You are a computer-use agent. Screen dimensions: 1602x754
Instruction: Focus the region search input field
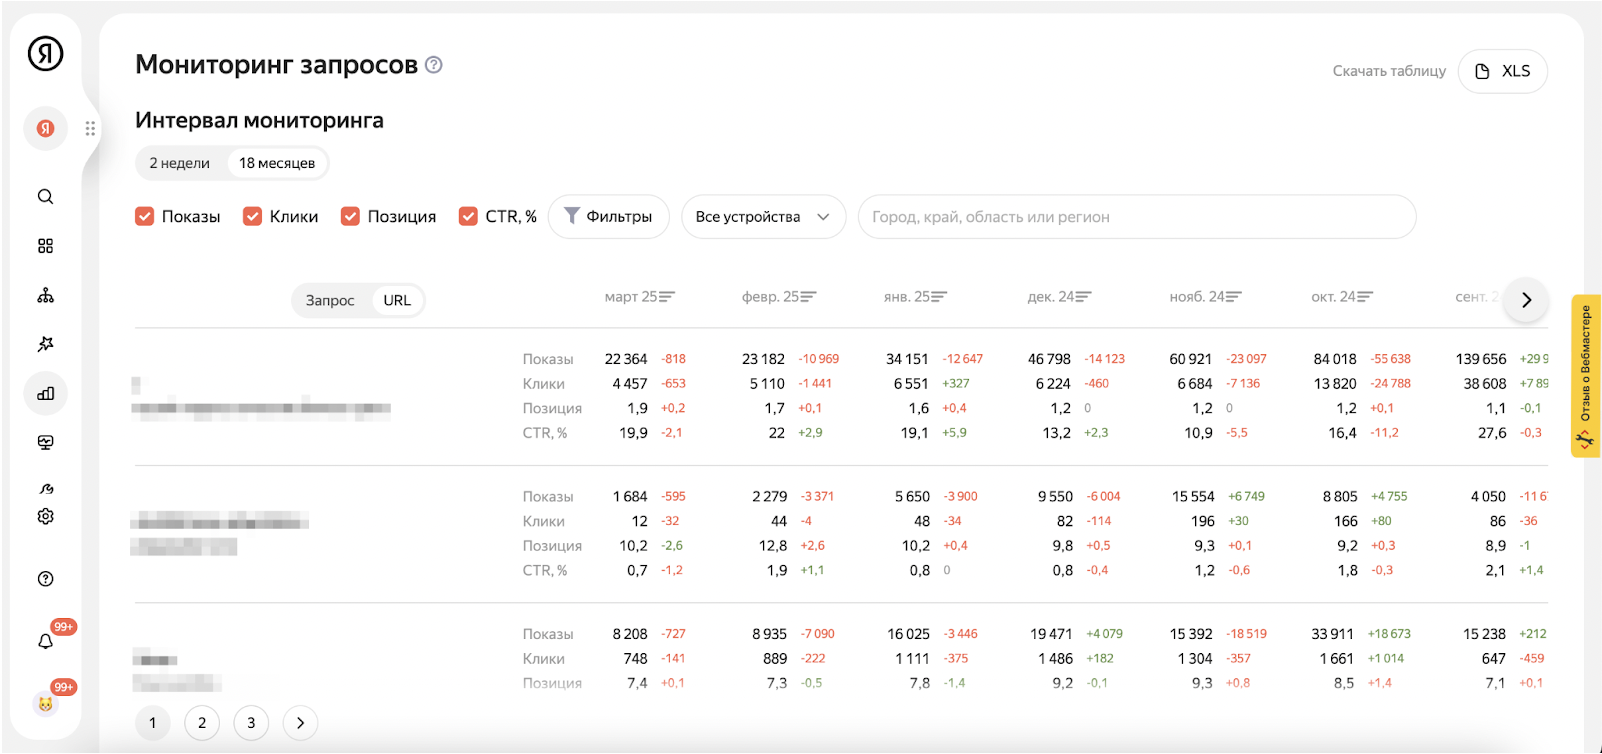(1137, 217)
